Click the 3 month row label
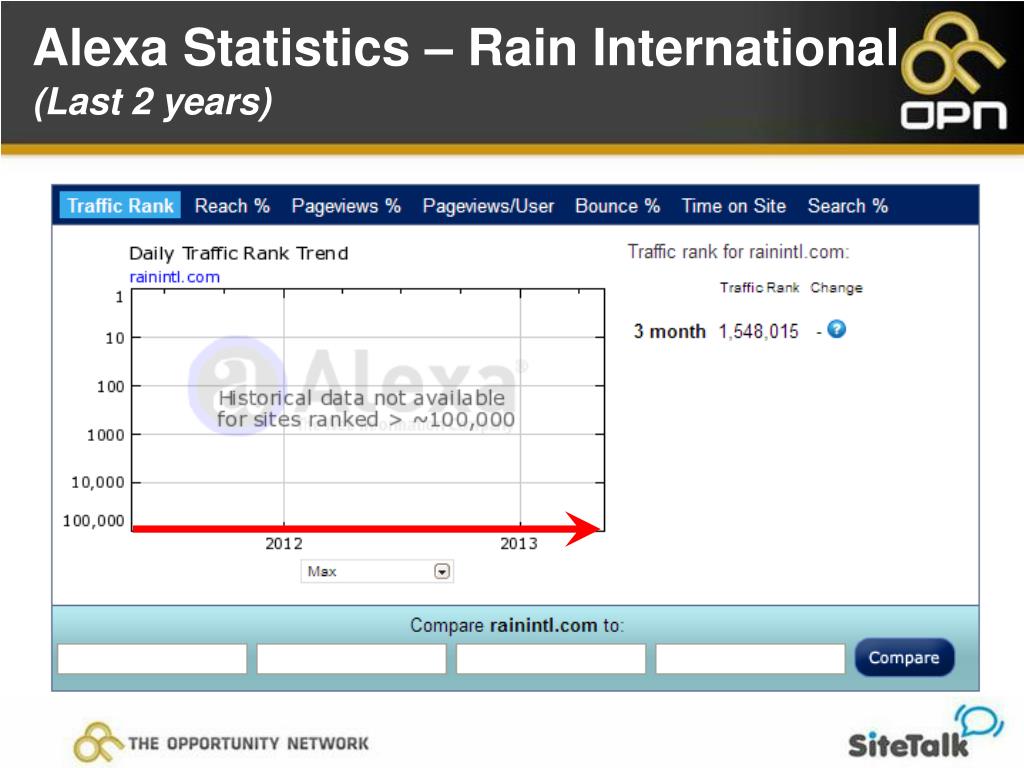 pyautogui.click(x=669, y=332)
